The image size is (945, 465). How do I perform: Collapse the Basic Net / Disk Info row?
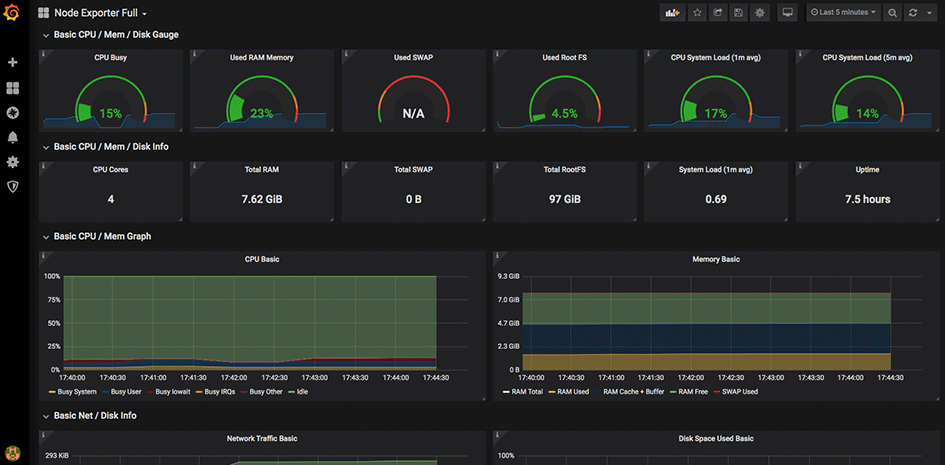[x=89, y=416]
